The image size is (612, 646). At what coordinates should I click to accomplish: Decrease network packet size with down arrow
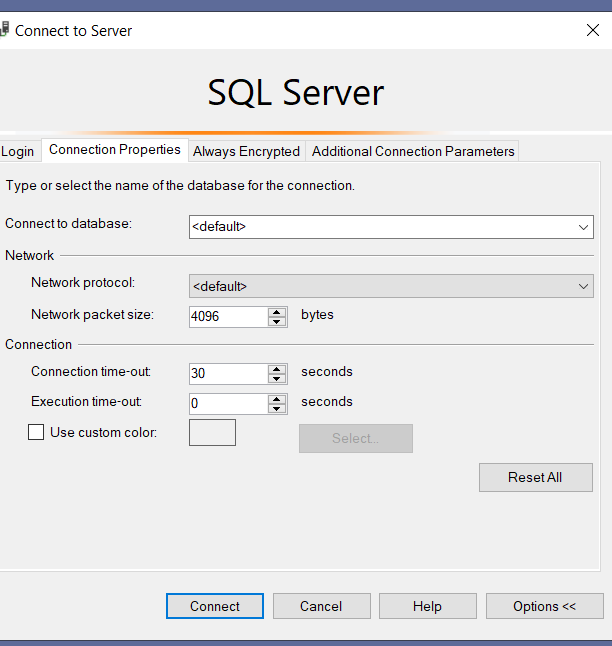277,322
